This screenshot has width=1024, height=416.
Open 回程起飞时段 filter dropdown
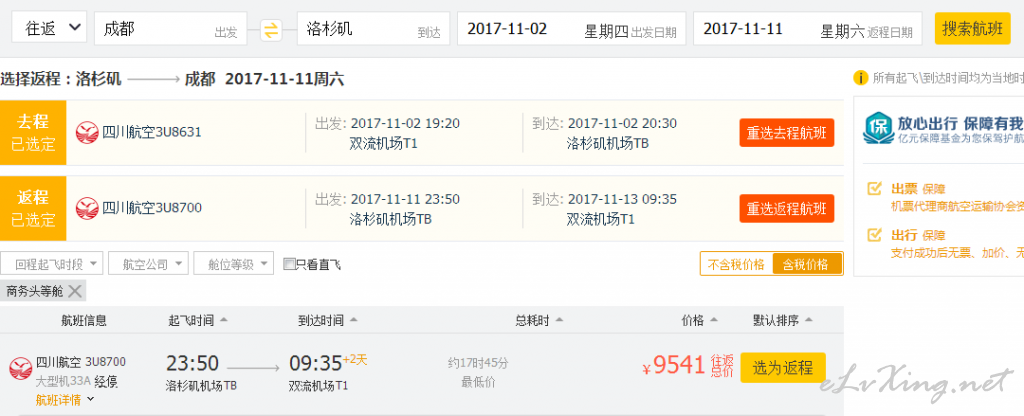52,264
